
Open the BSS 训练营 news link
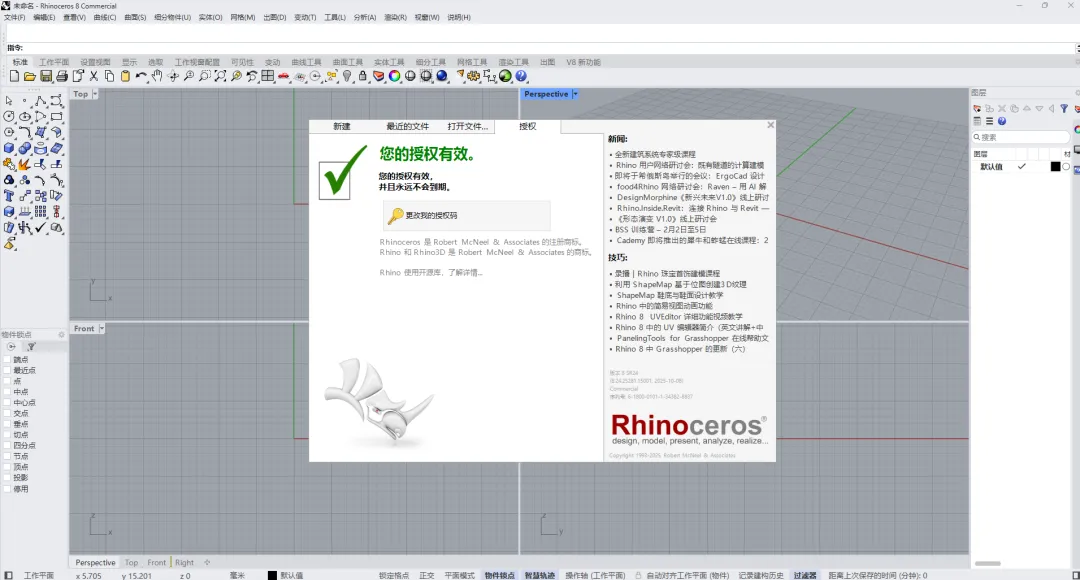coord(661,229)
